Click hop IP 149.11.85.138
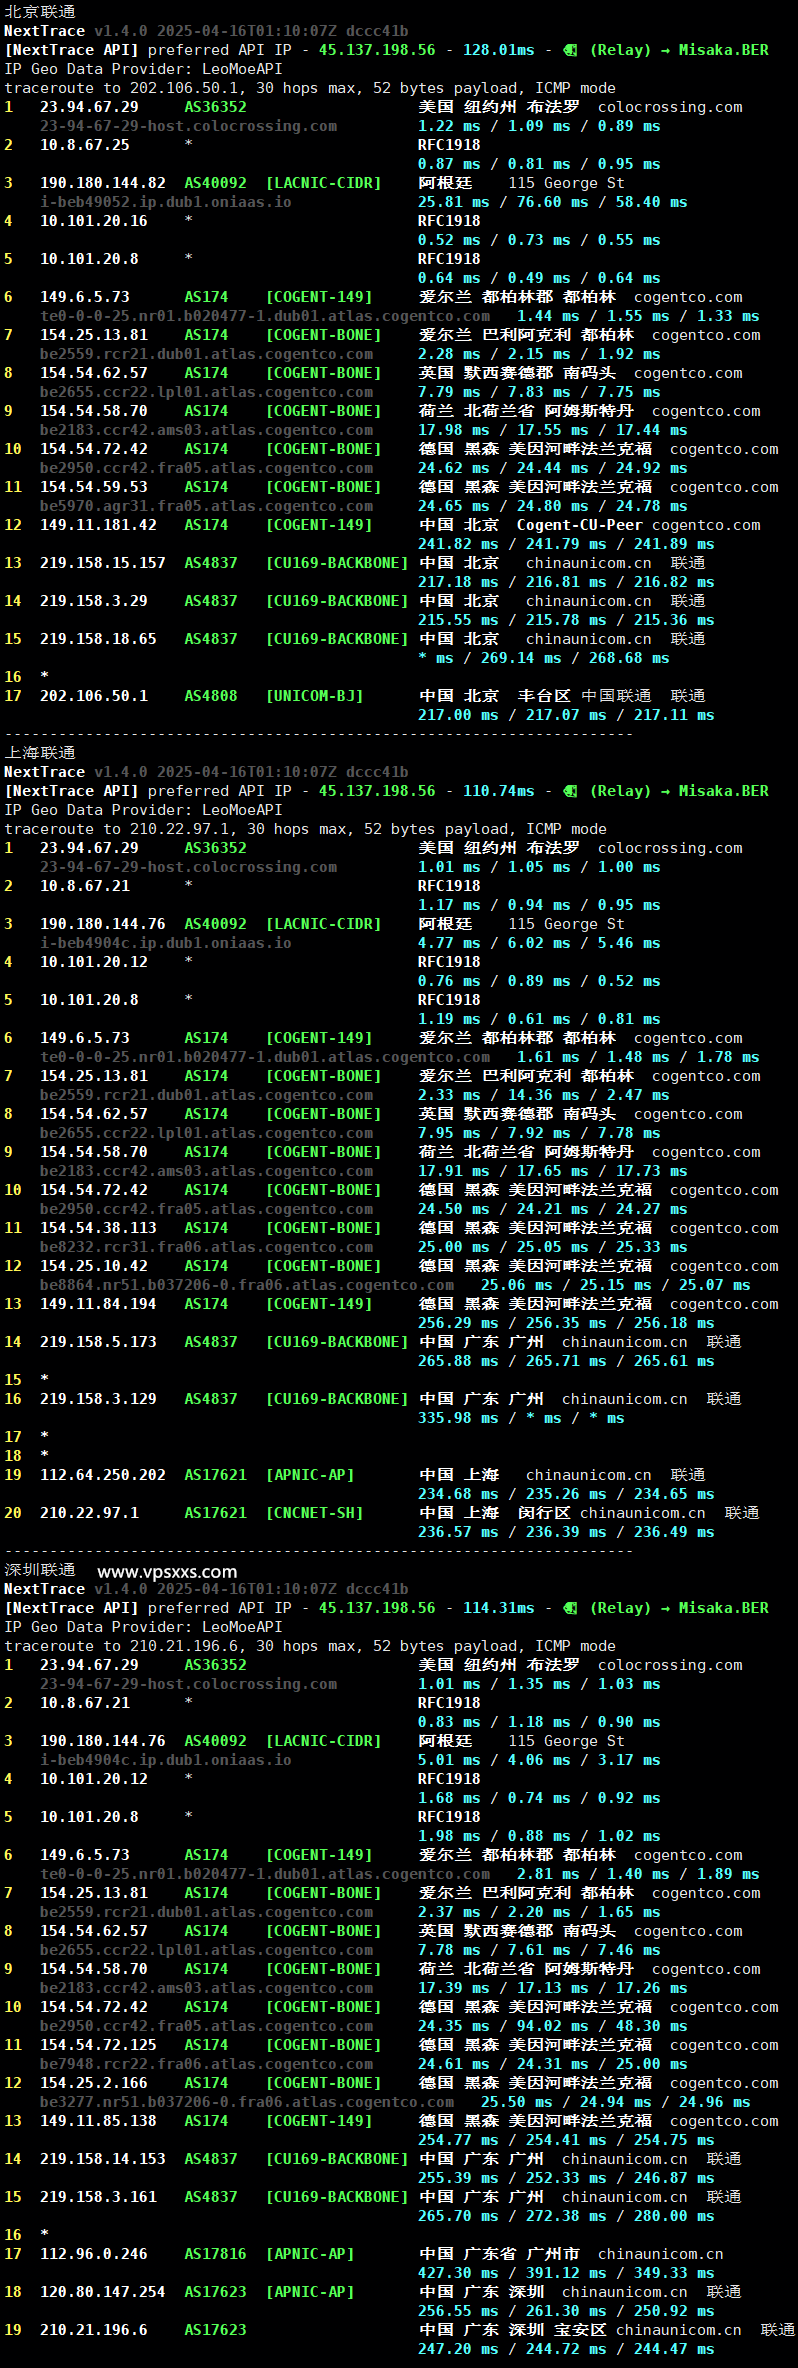The width and height of the screenshot is (798, 2368). tap(98, 2121)
